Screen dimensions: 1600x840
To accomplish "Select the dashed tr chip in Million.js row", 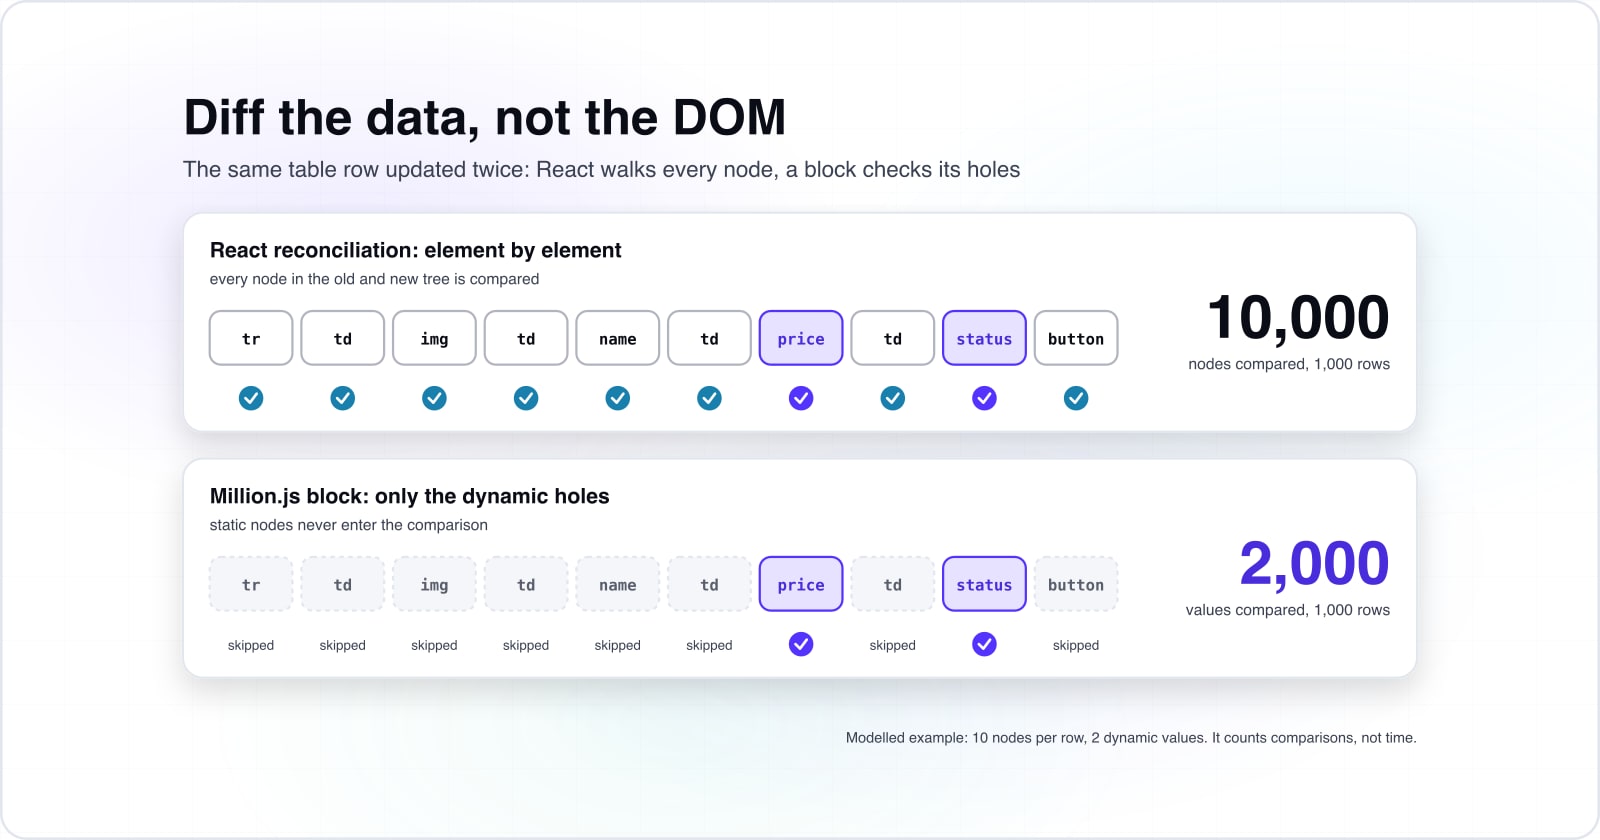I will click(x=251, y=584).
